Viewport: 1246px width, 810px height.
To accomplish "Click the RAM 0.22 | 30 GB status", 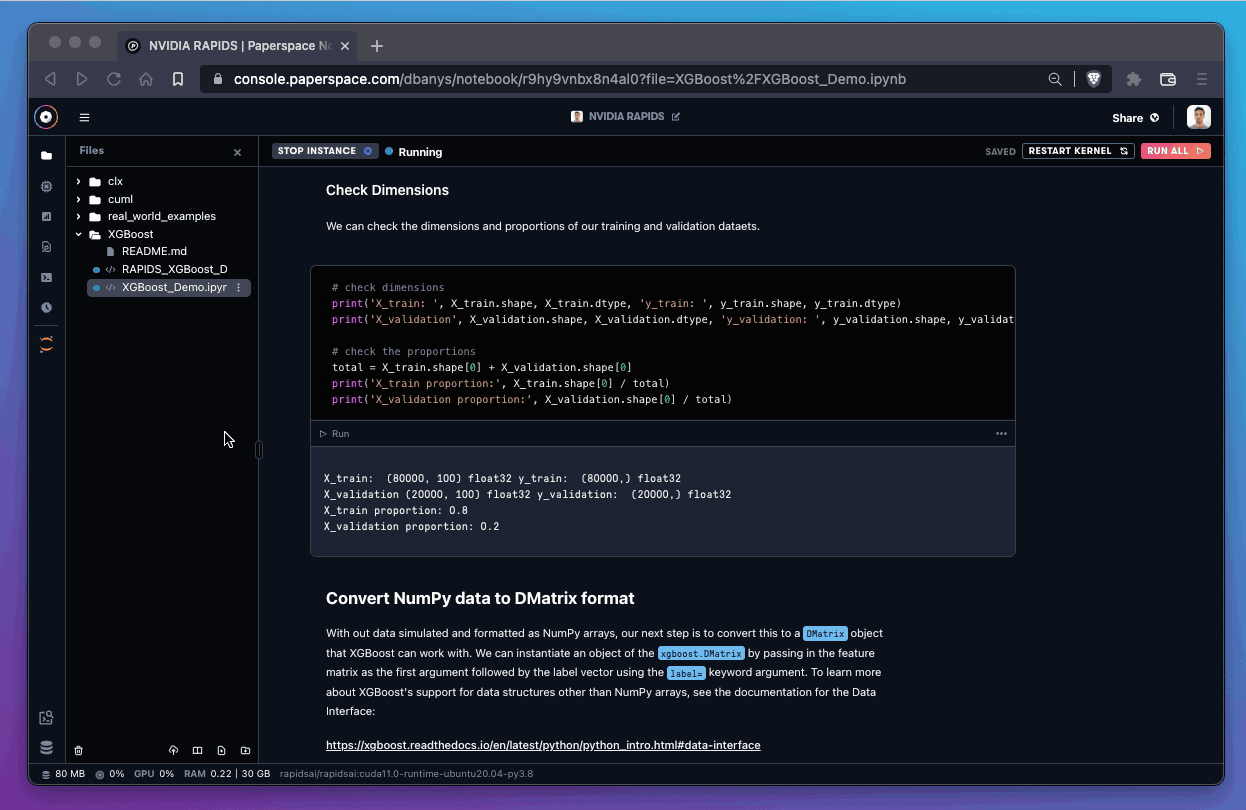I will click(227, 774).
